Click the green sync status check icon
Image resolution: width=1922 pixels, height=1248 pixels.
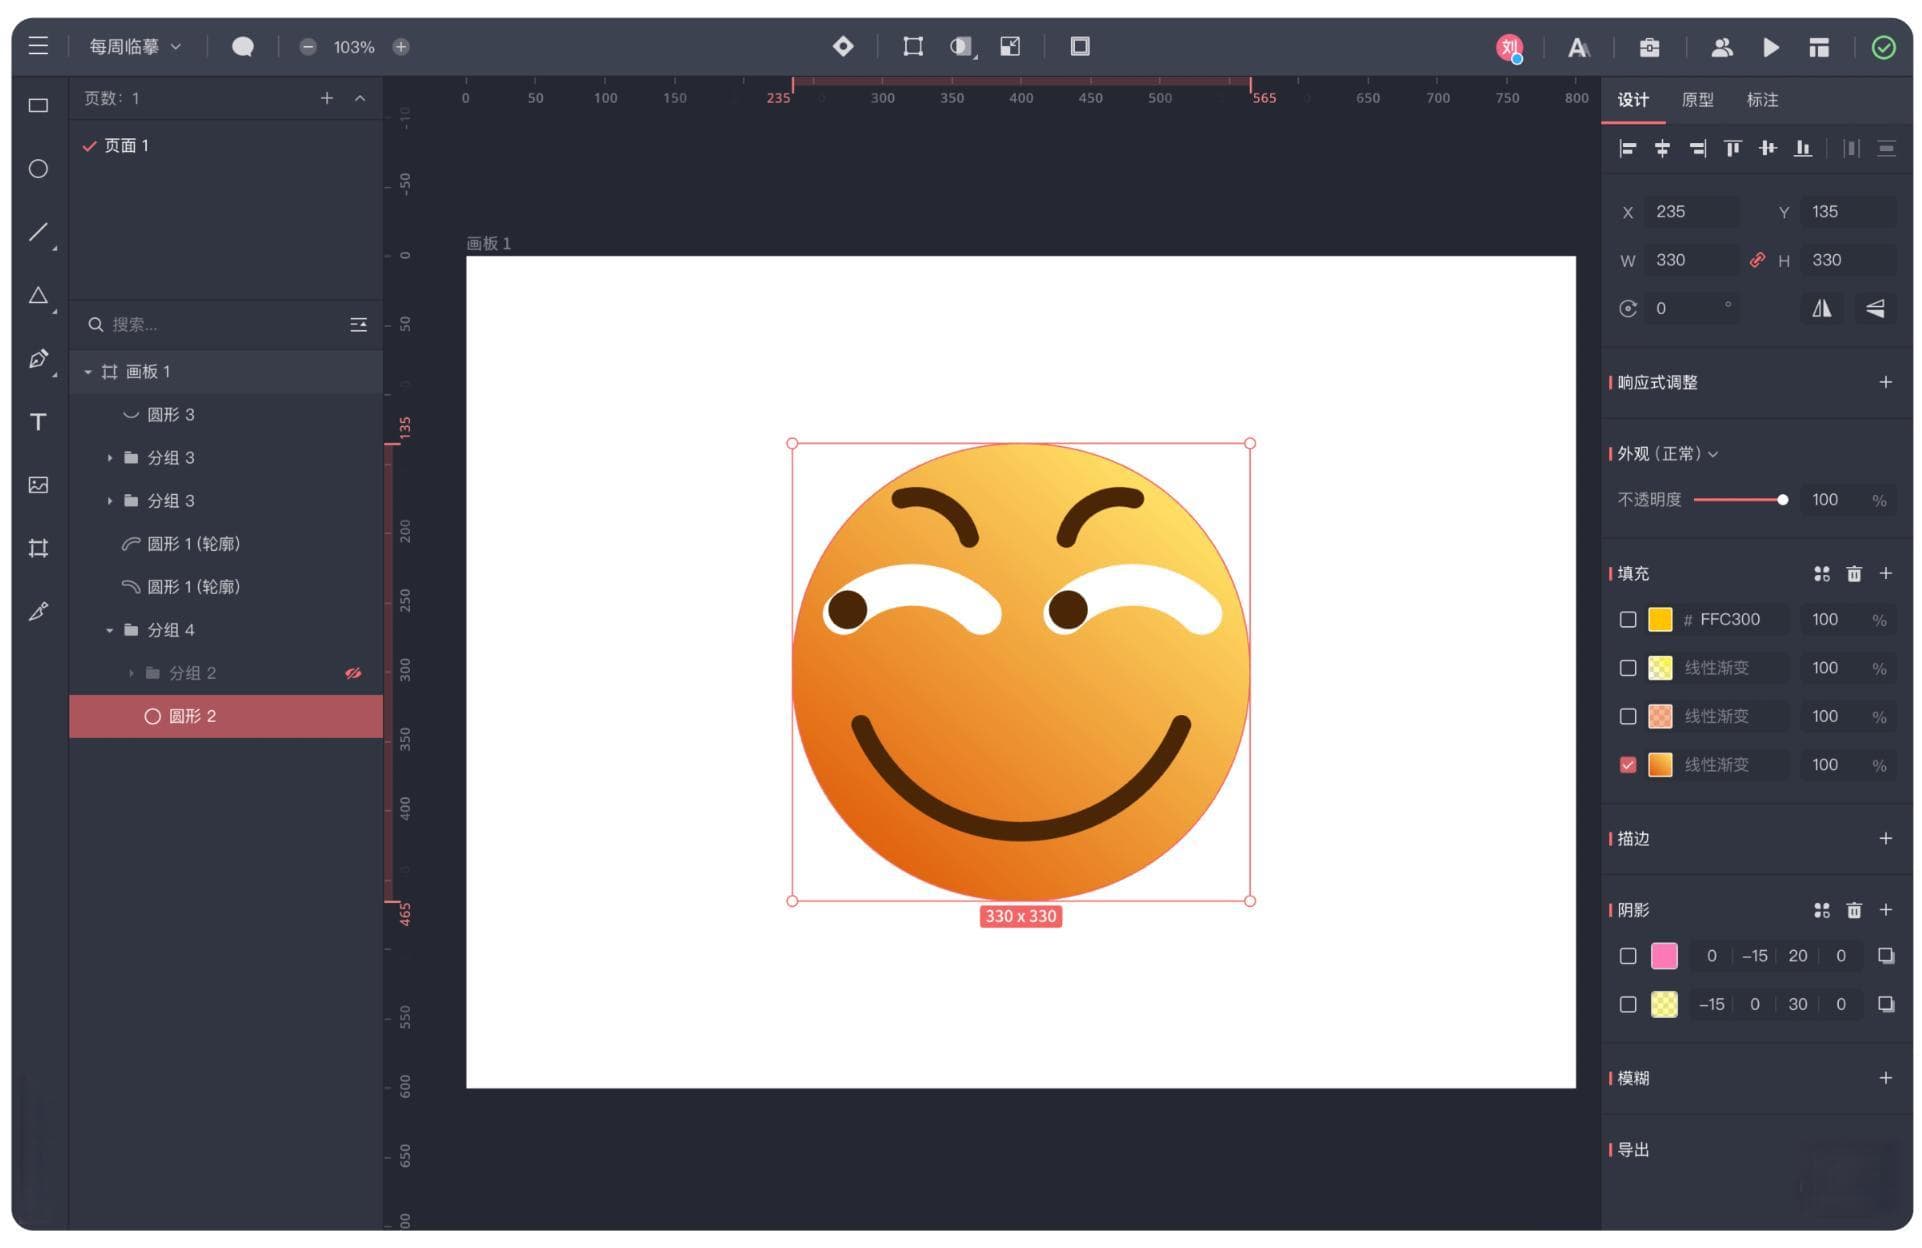1883,47
